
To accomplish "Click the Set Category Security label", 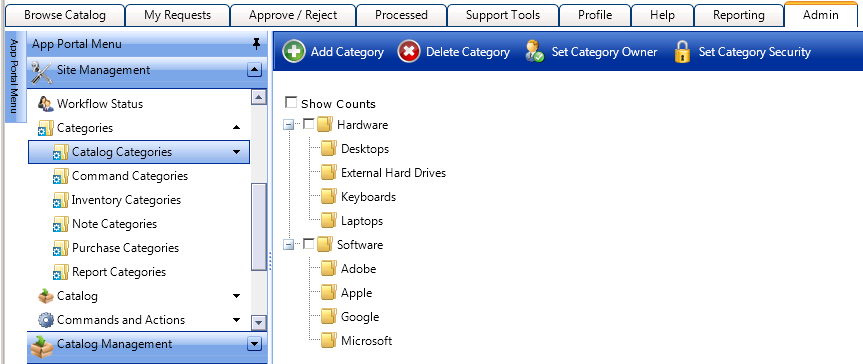I will click(x=755, y=52).
